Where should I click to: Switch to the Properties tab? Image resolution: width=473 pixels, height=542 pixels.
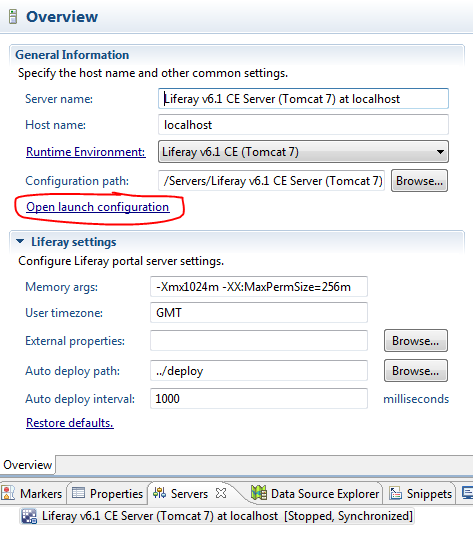(x=107, y=494)
